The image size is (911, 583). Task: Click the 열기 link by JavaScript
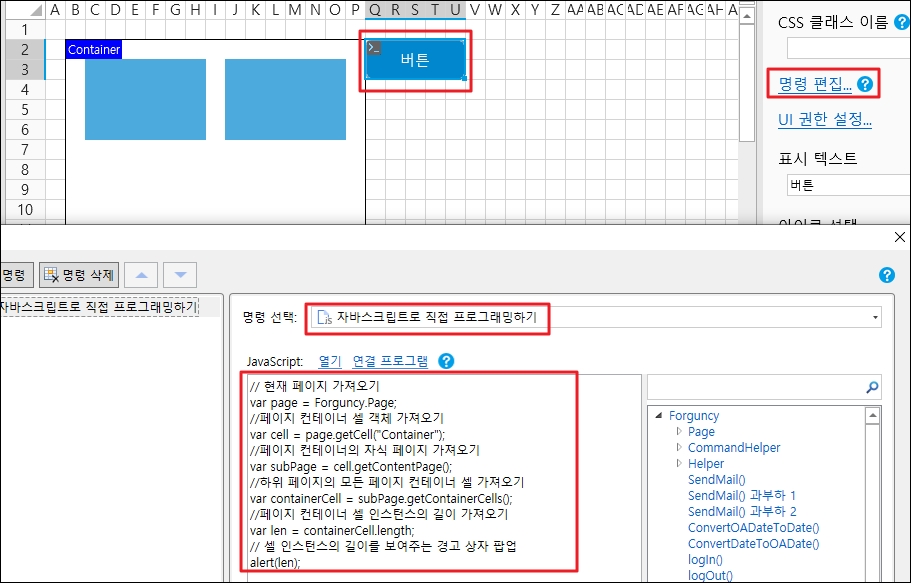(329, 361)
